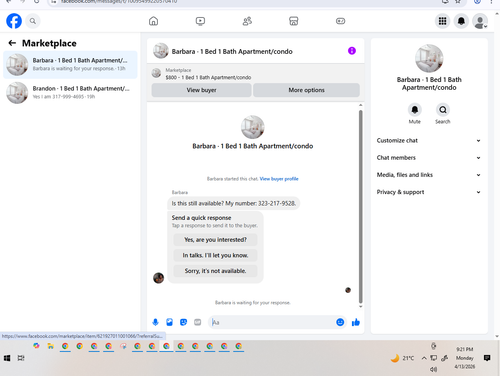
Task: Open File Explorer from the taskbar
Action: (x=50, y=346)
